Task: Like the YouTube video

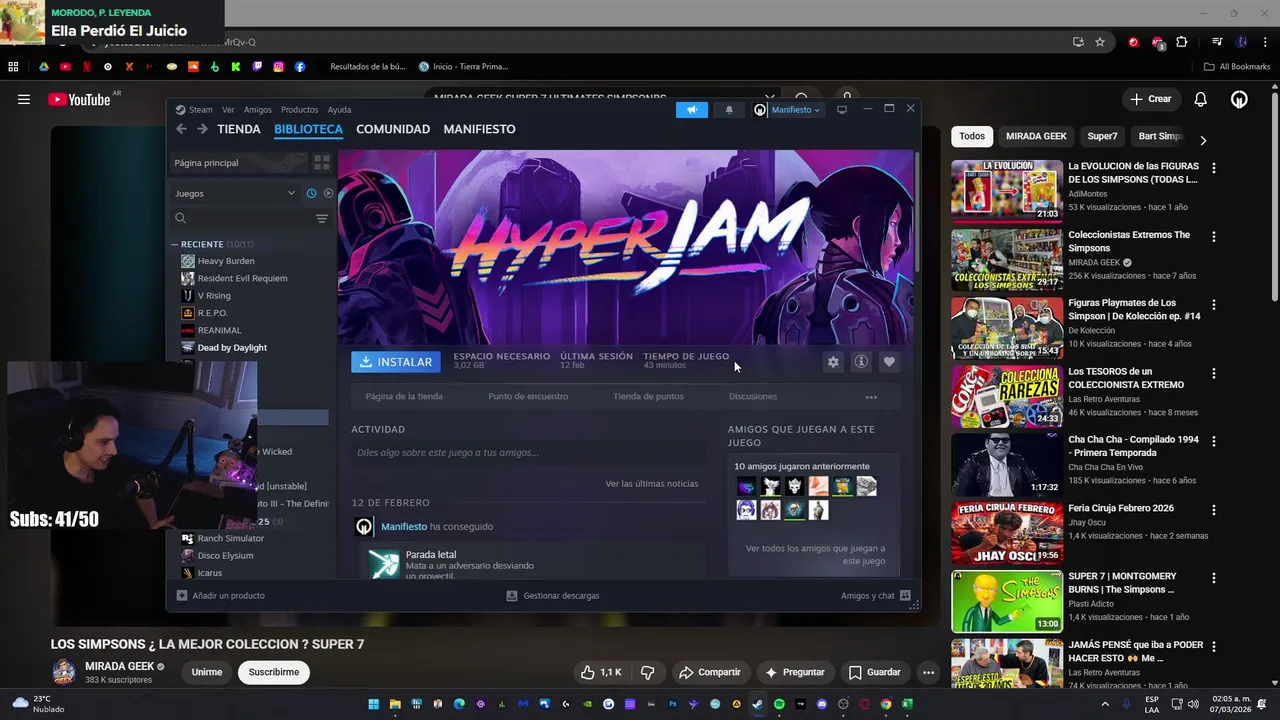Action: 602,673
